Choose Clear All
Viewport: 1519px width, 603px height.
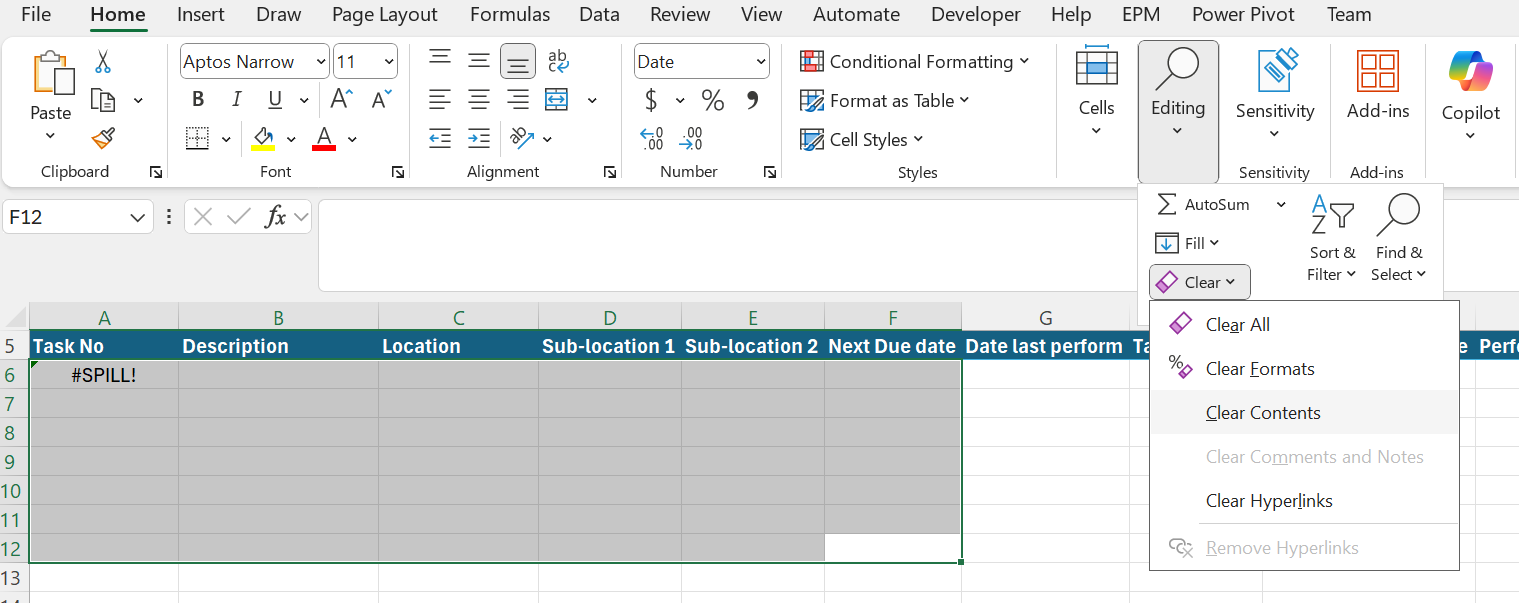click(x=1304, y=325)
